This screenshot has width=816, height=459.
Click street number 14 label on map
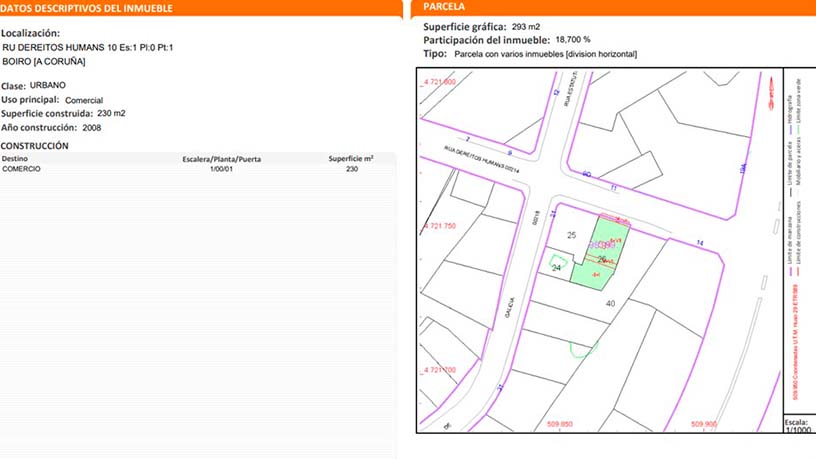coord(700,243)
